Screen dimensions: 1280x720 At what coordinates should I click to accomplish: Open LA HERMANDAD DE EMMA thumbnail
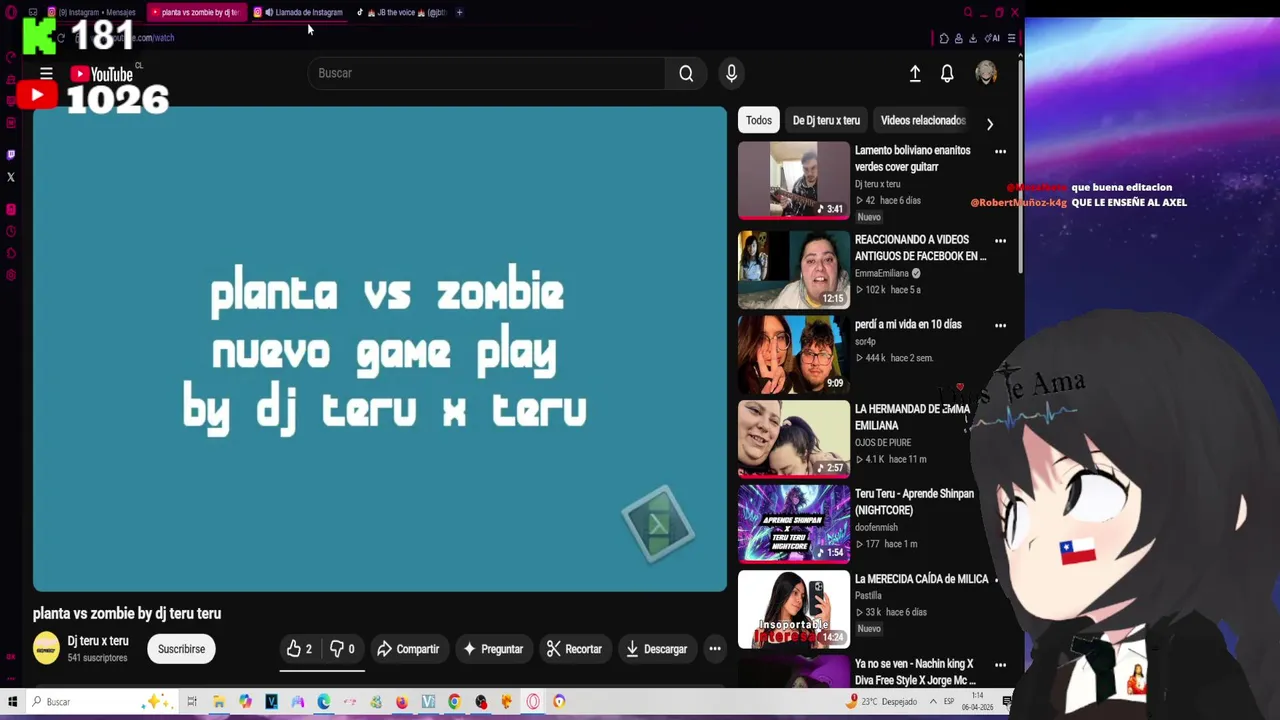click(794, 439)
